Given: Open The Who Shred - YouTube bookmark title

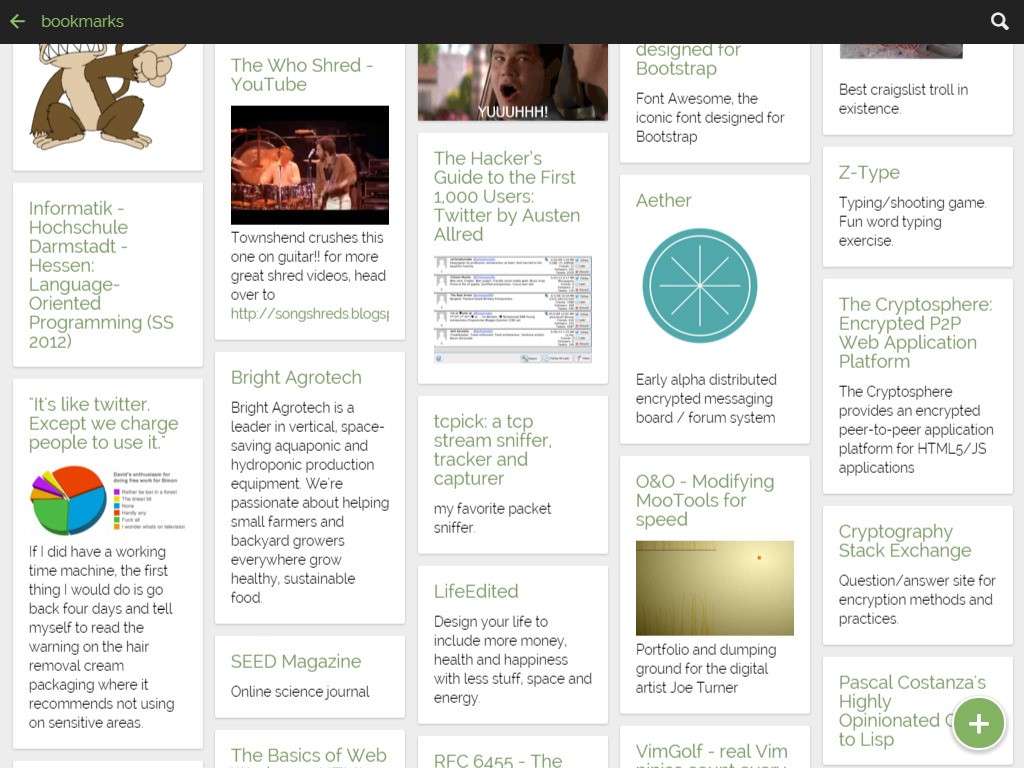Looking at the screenshot, I should [x=301, y=74].
